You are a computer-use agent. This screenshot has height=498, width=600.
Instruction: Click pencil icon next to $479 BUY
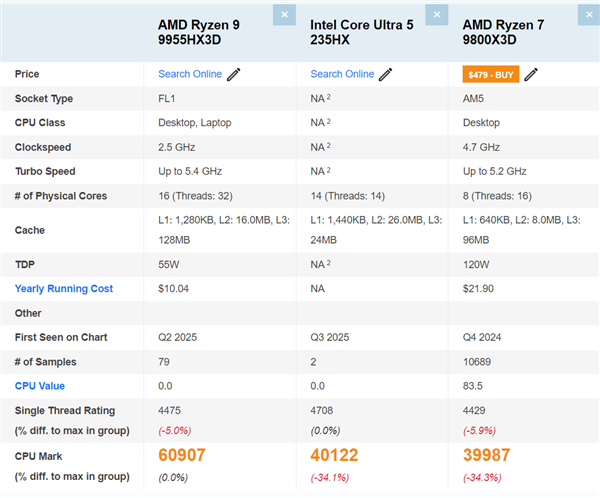click(x=531, y=74)
